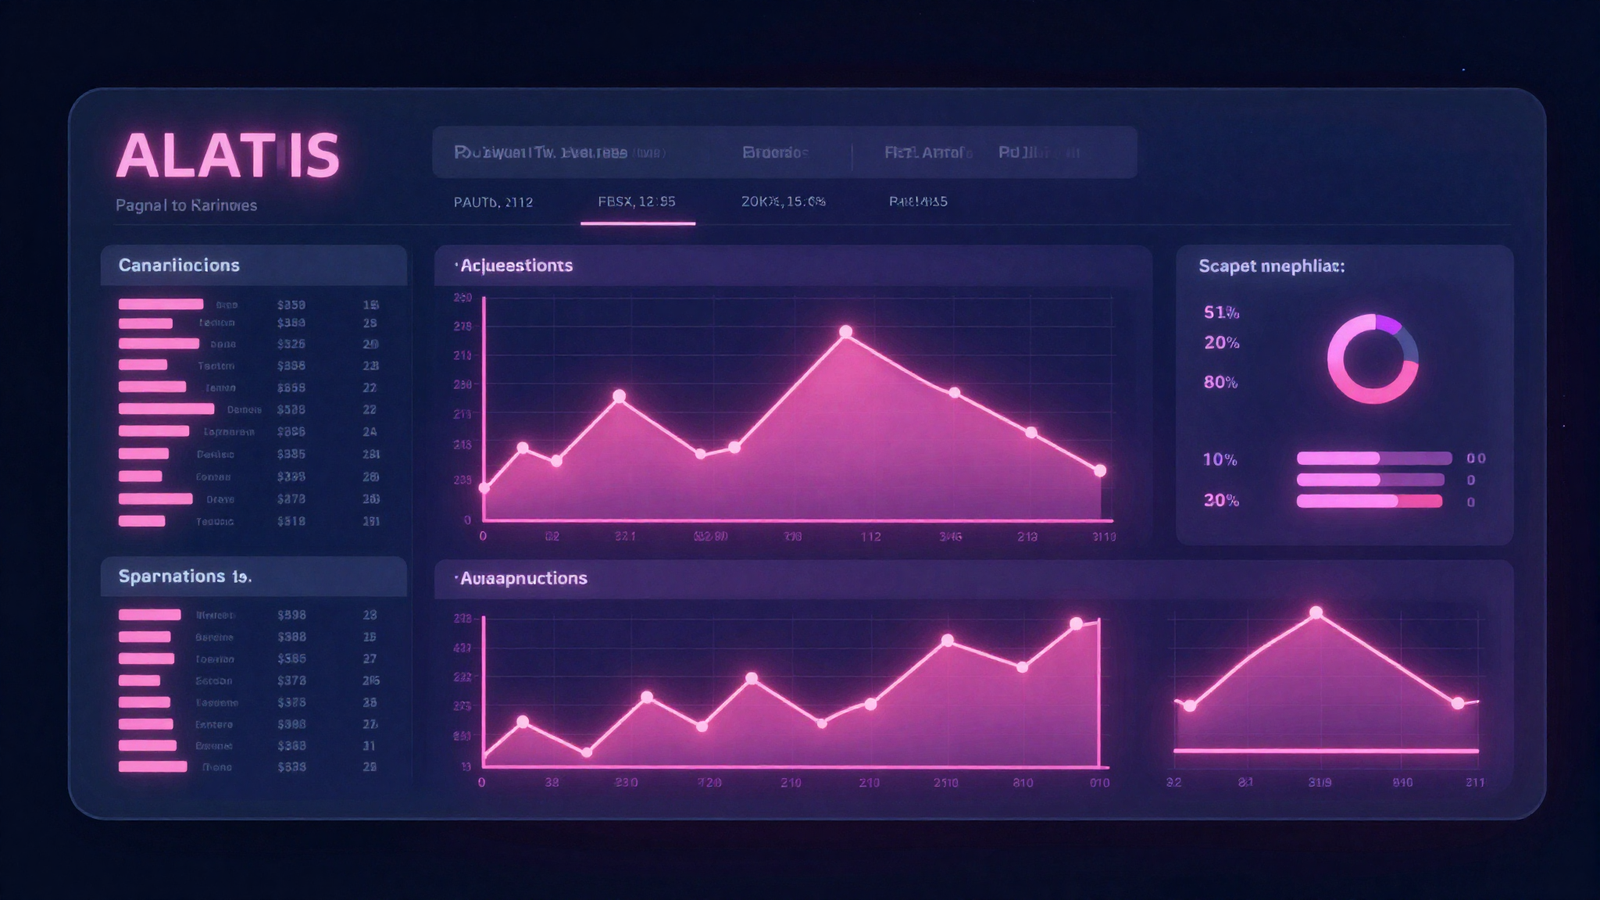This screenshot has height=900, width=1600.
Task: Click the "Po'ziwuat Tw. Eval rees" field
Action: point(560,153)
